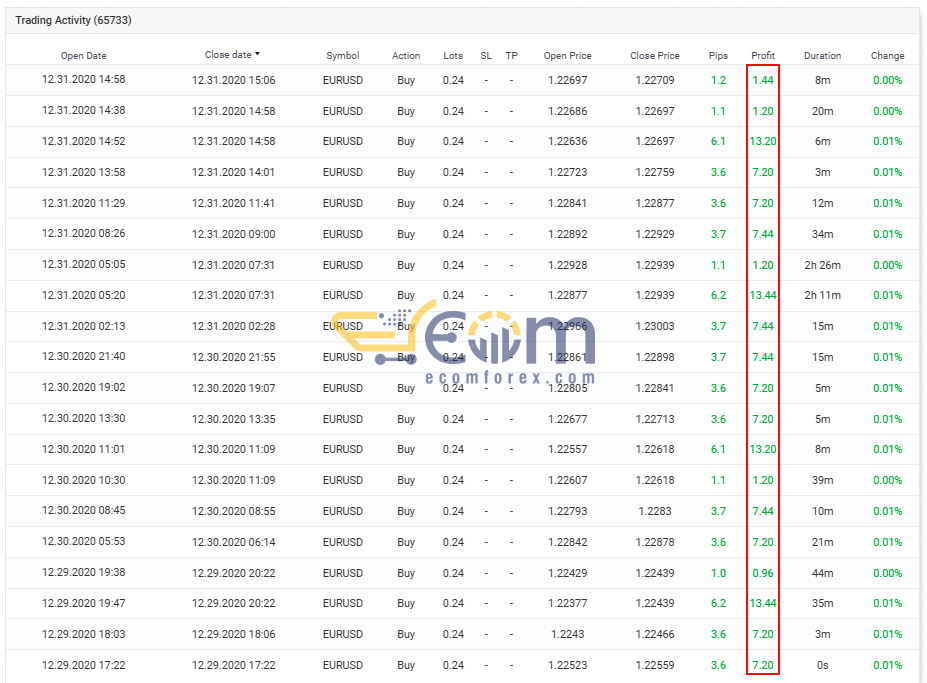The image size is (927, 683).
Task: Click the TP column header
Action: click(x=511, y=56)
